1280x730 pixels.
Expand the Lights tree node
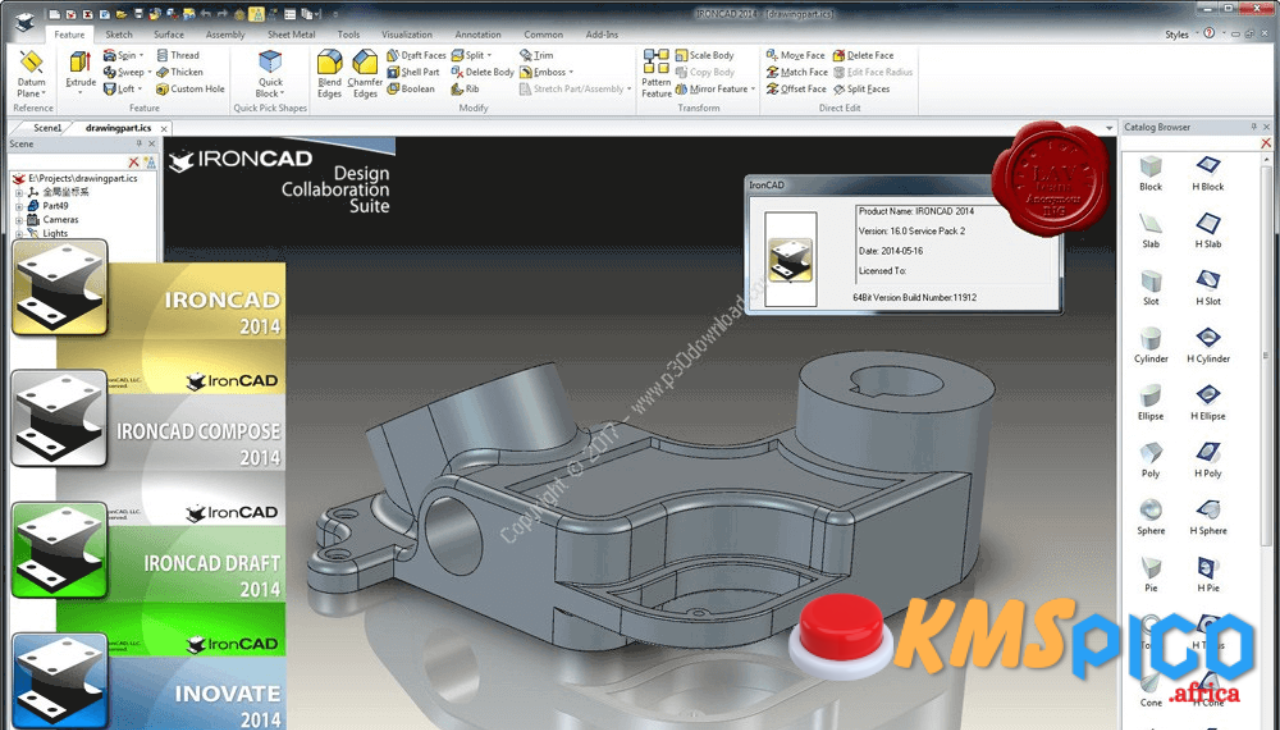19,233
